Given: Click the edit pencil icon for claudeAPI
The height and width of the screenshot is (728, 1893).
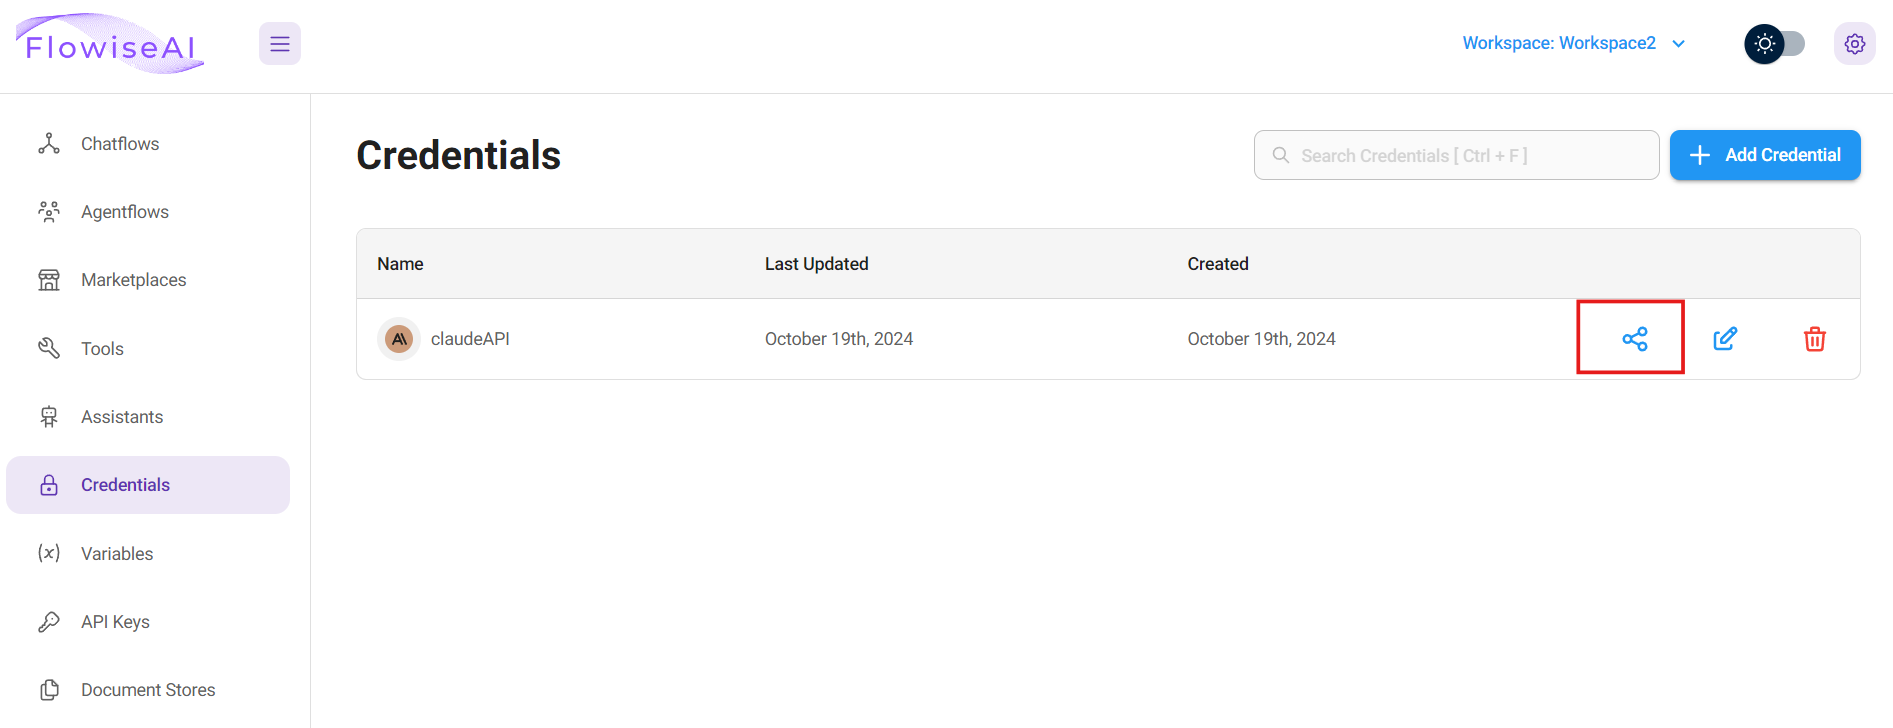Looking at the screenshot, I should point(1724,339).
